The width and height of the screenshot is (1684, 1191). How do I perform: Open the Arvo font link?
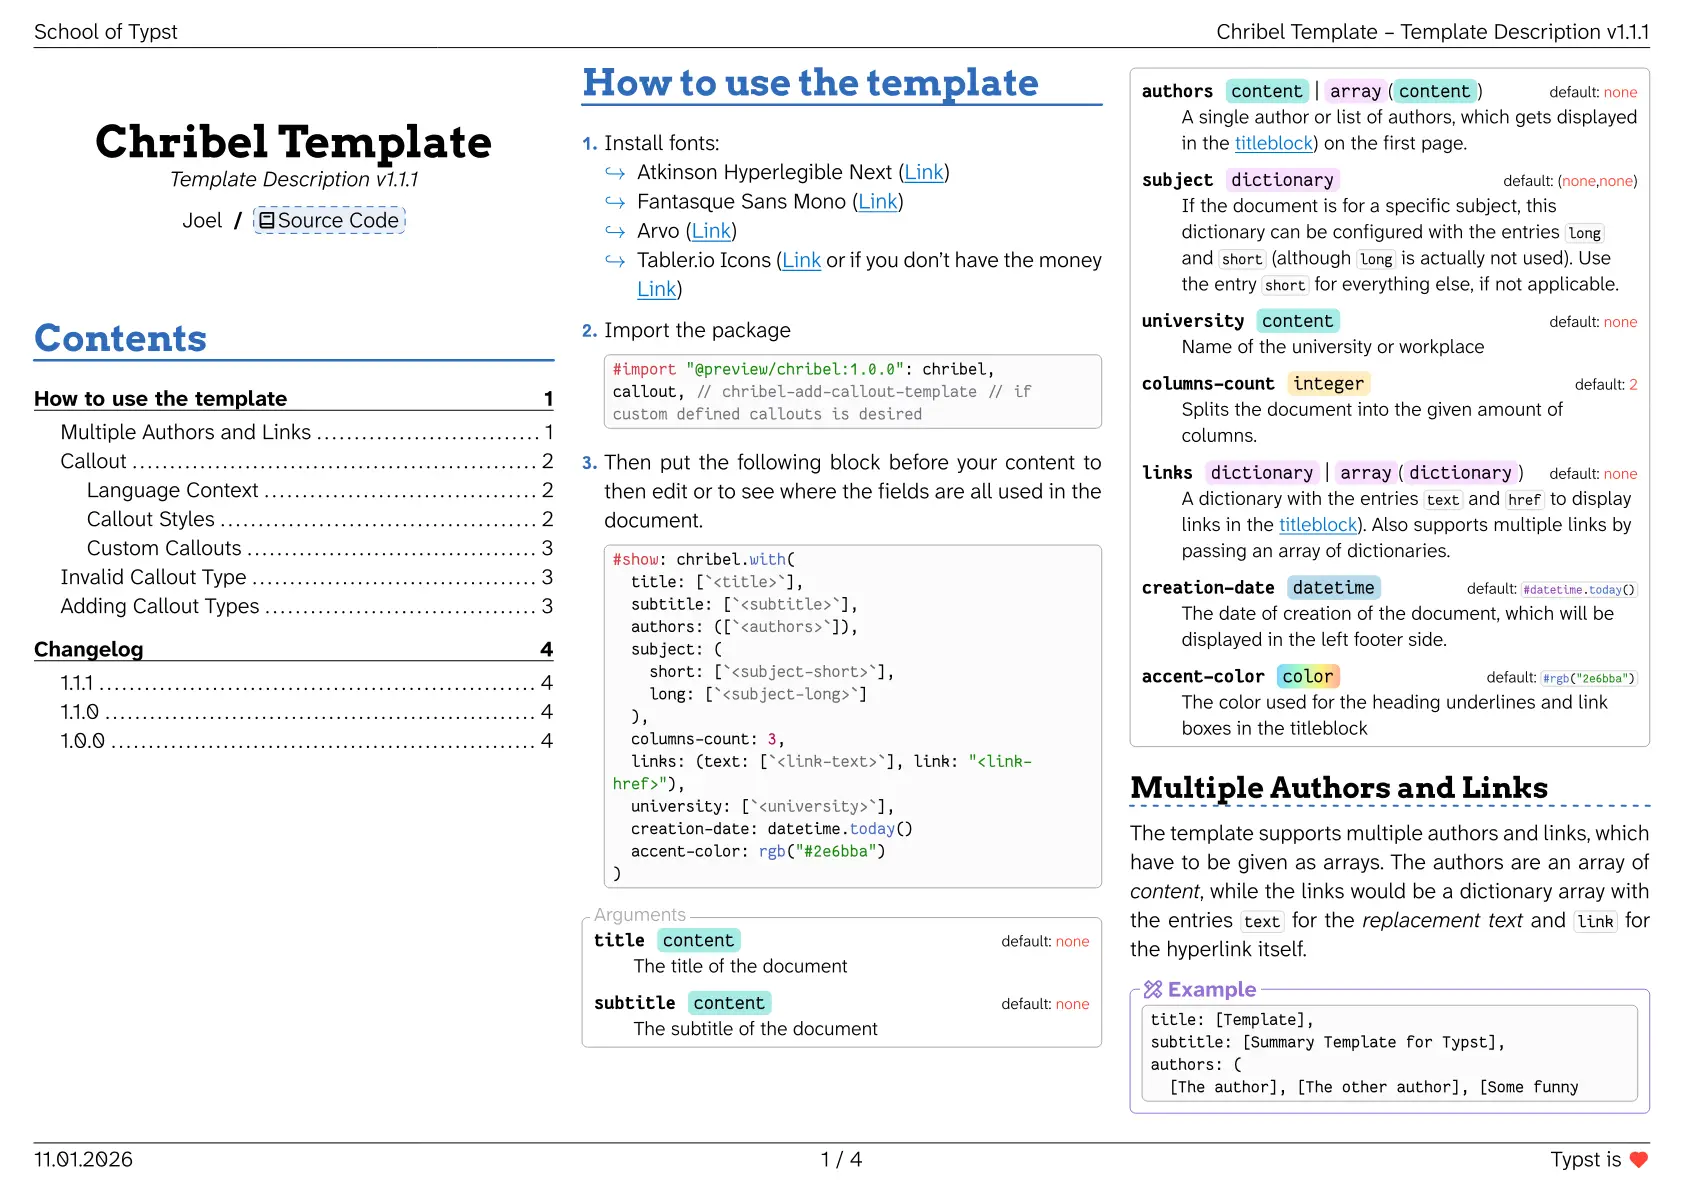click(x=711, y=231)
